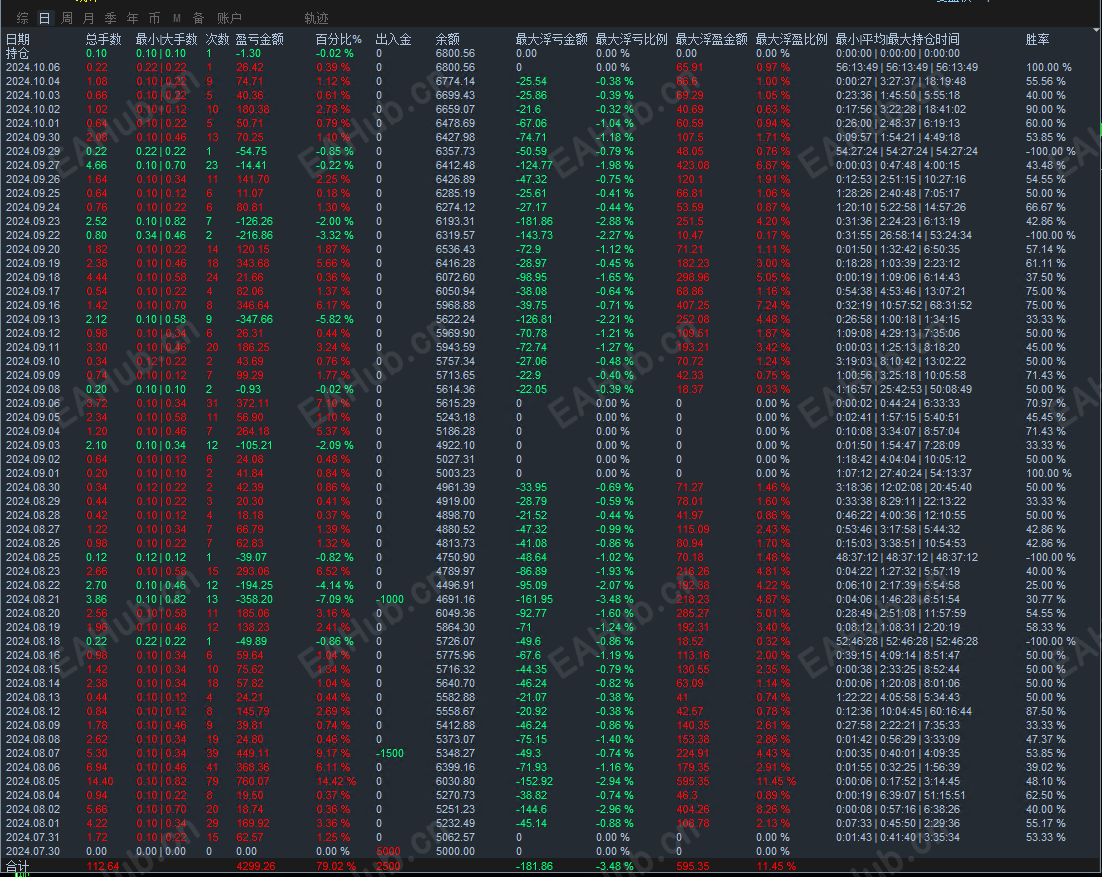
Task: Click the 5000 deposit on 2024.07.30
Action: 388,852
